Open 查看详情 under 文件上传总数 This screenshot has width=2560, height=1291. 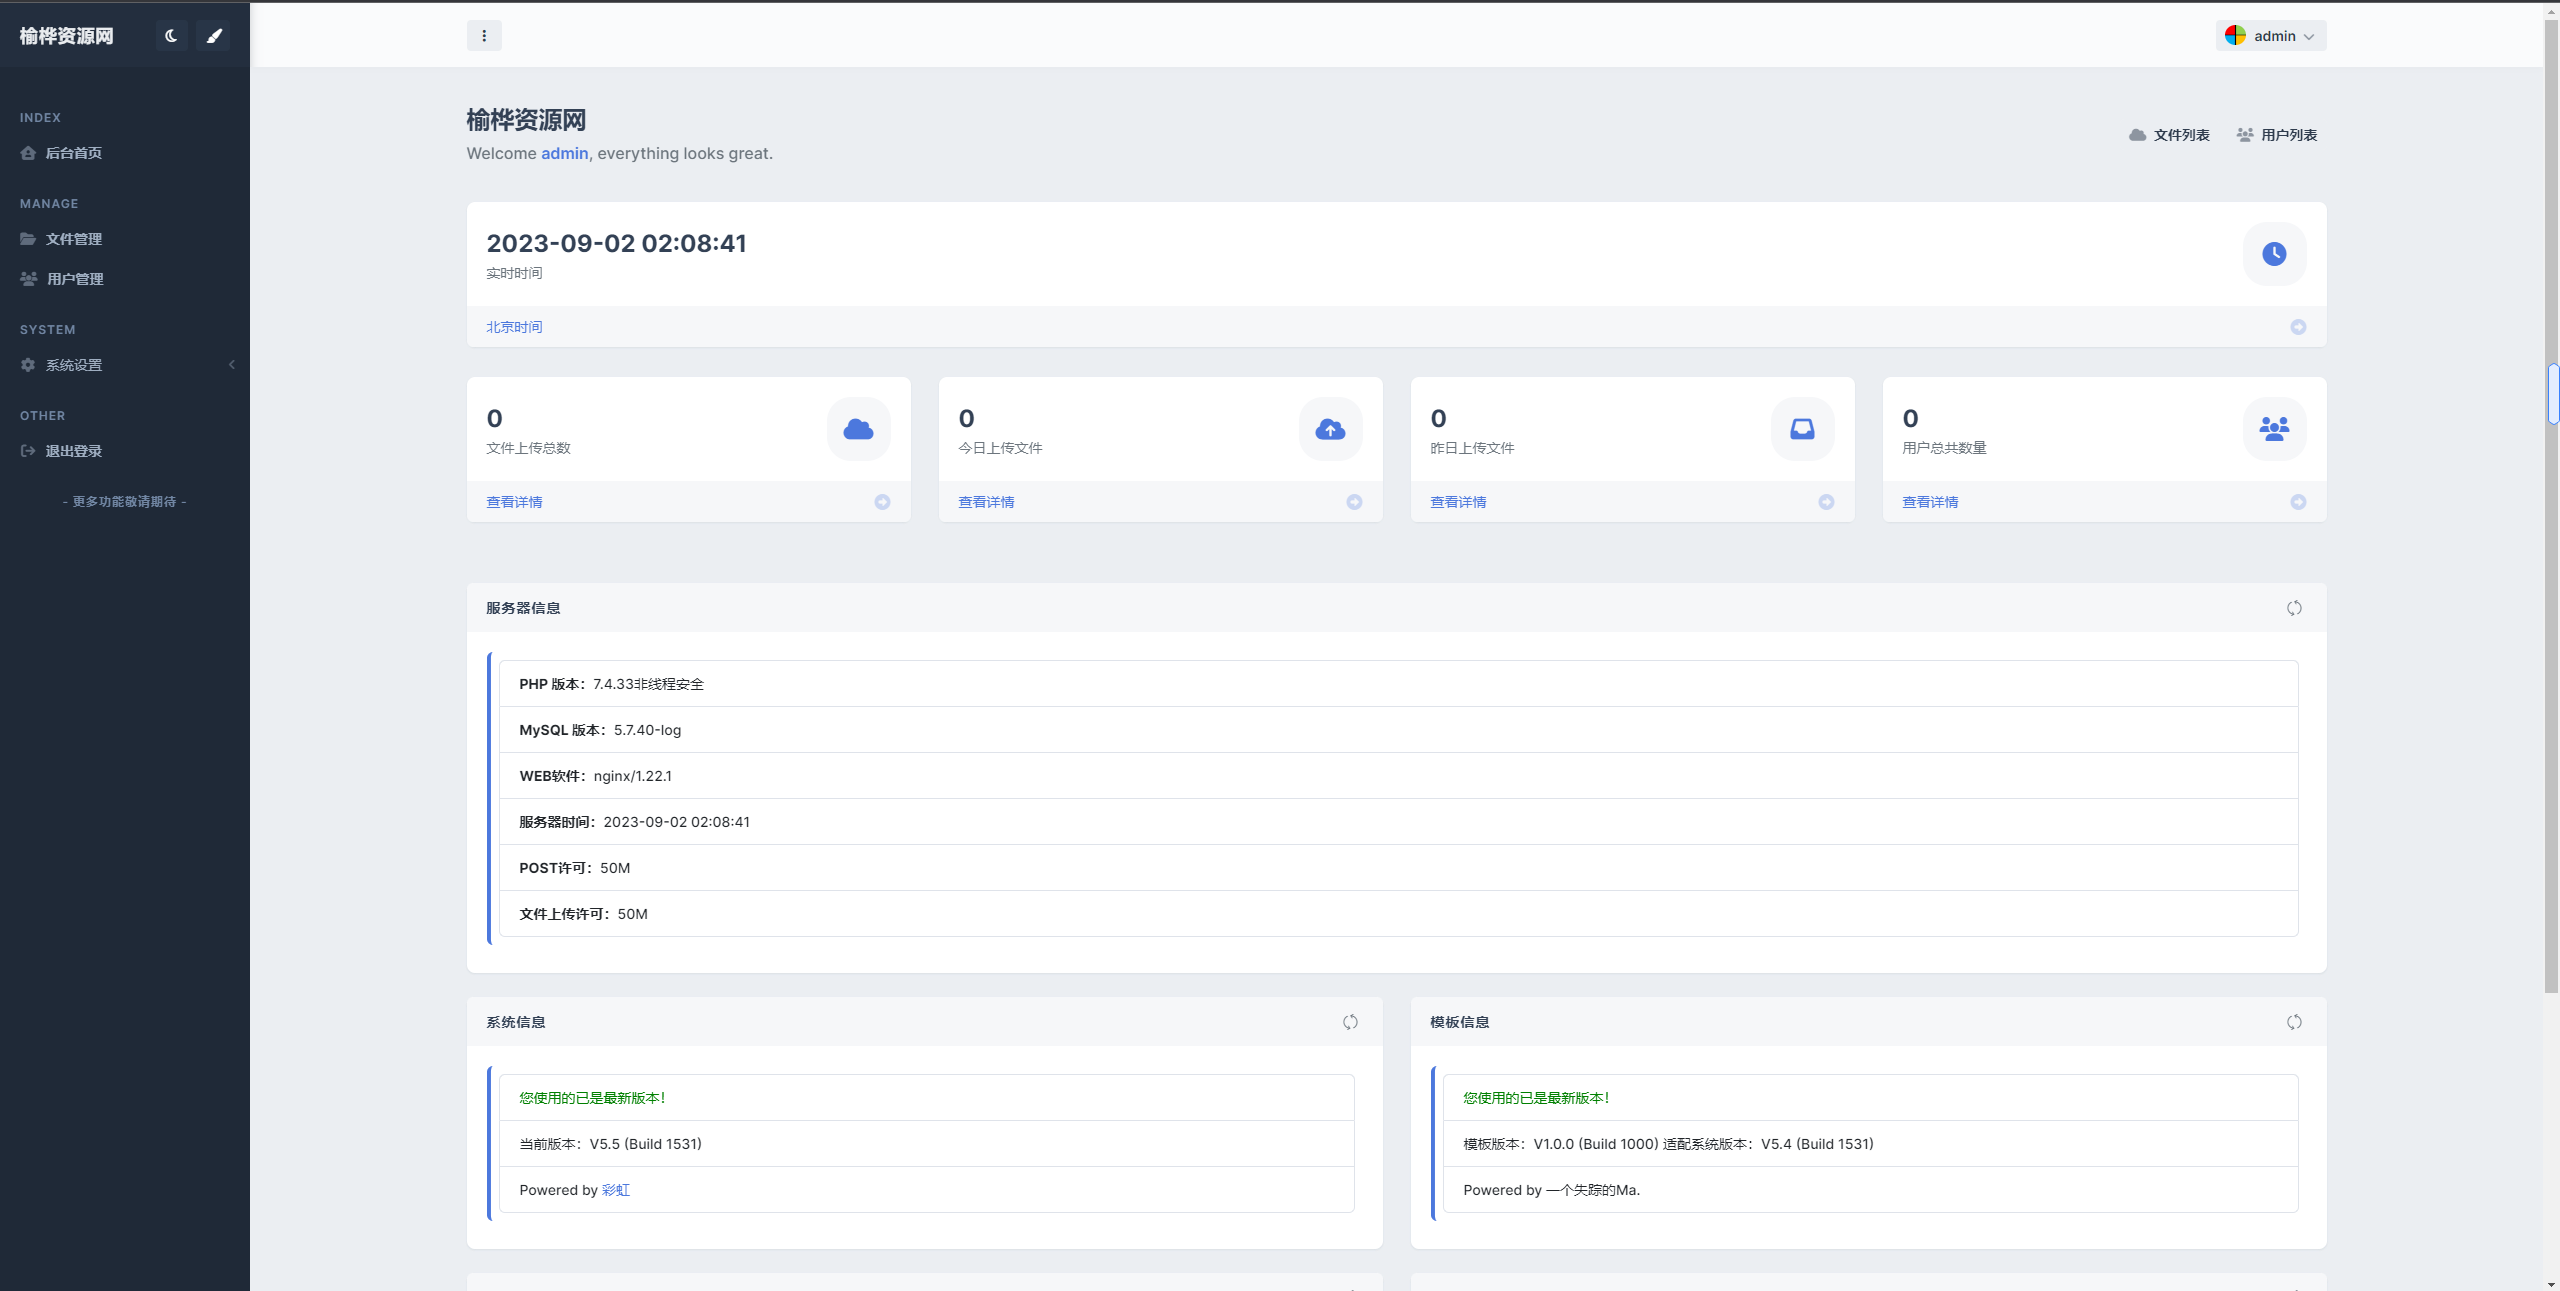pos(514,502)
